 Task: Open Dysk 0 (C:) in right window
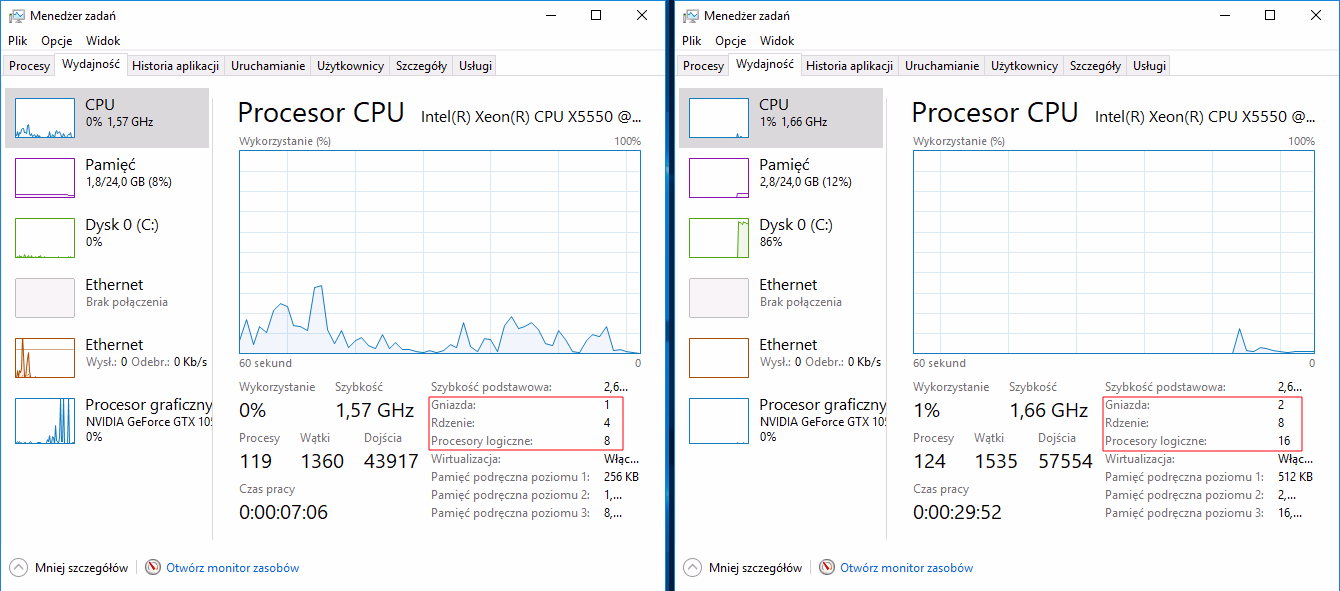(795, 233)
